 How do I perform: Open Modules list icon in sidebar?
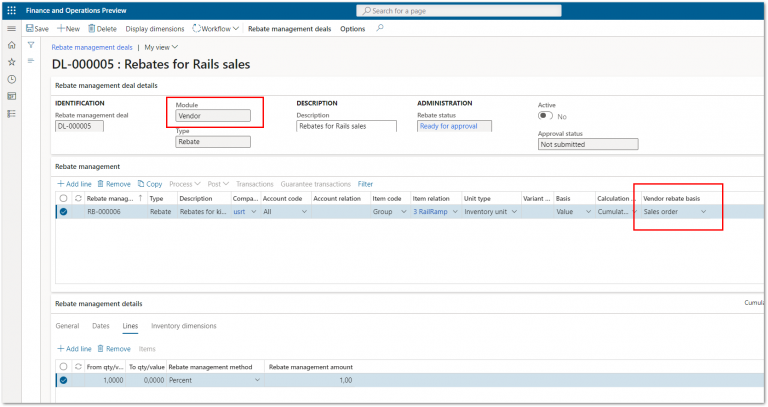(x=11, y=114)
